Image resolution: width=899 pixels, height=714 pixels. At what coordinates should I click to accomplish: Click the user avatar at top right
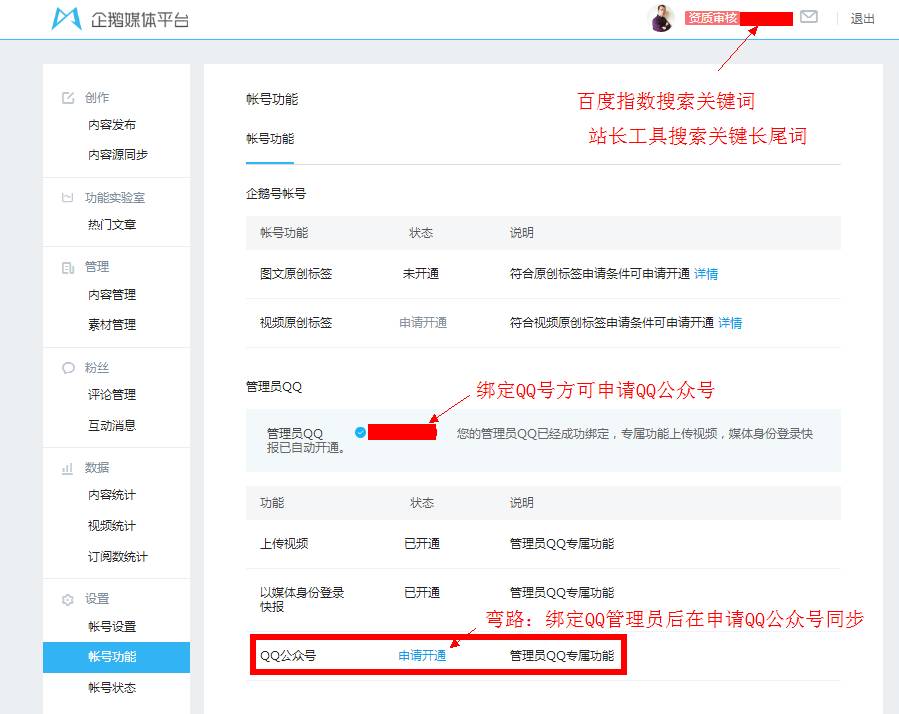click(x=661, y=17)
